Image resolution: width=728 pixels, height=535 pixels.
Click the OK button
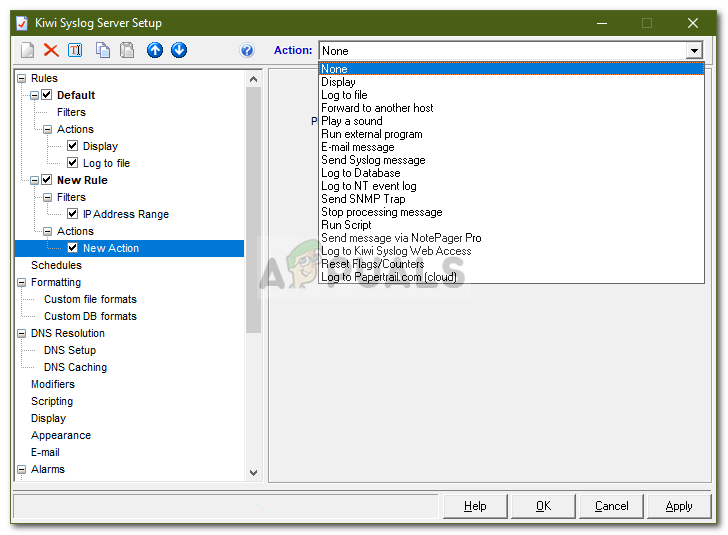543,506
